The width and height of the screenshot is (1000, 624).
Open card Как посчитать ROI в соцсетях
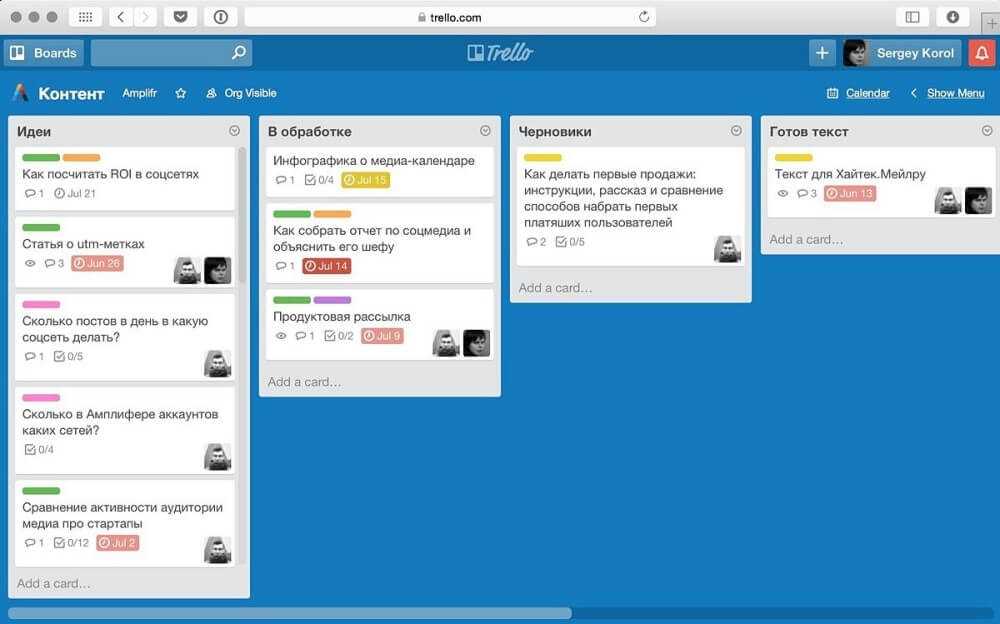[x=125, y=179]
